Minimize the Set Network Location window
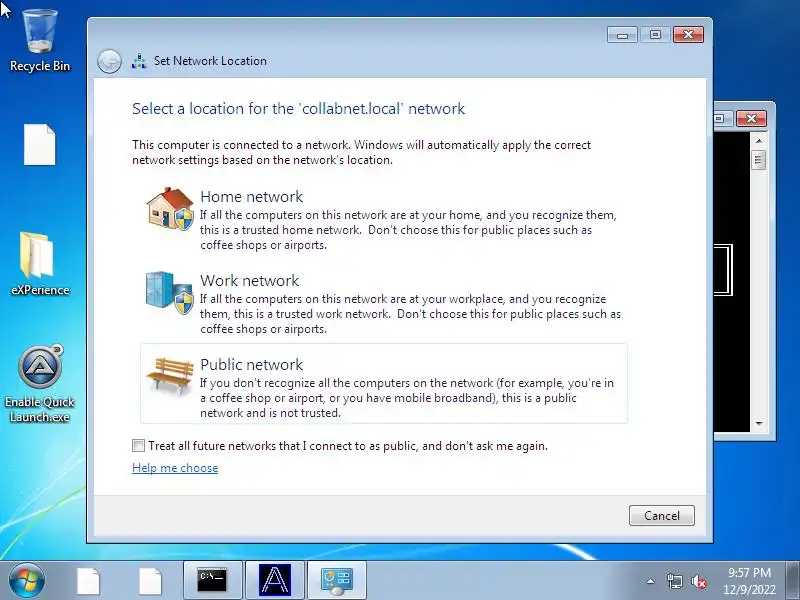Image resolution: width=800 pixels, height=600 pixels. tap(622, 35)
